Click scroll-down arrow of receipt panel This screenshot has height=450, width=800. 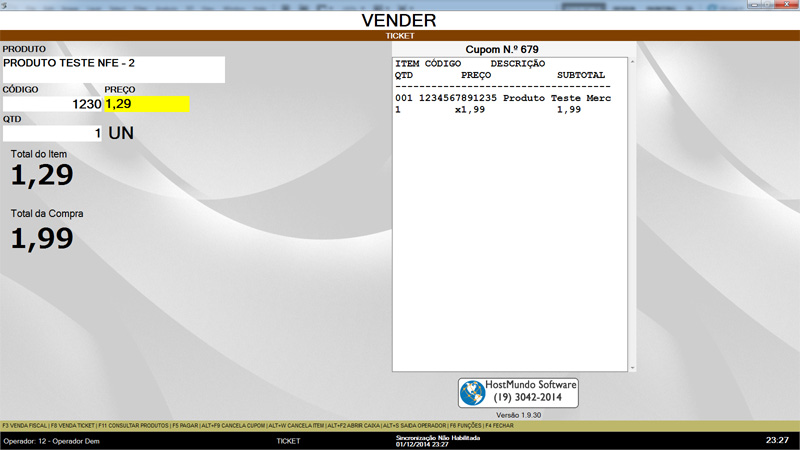click(631, 368)
